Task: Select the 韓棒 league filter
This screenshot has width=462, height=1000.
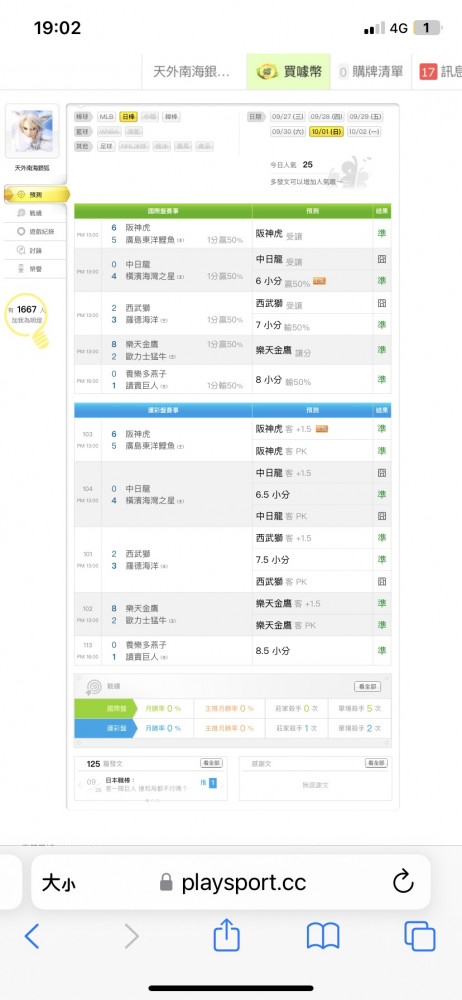Action: click(x=171, y=117)
